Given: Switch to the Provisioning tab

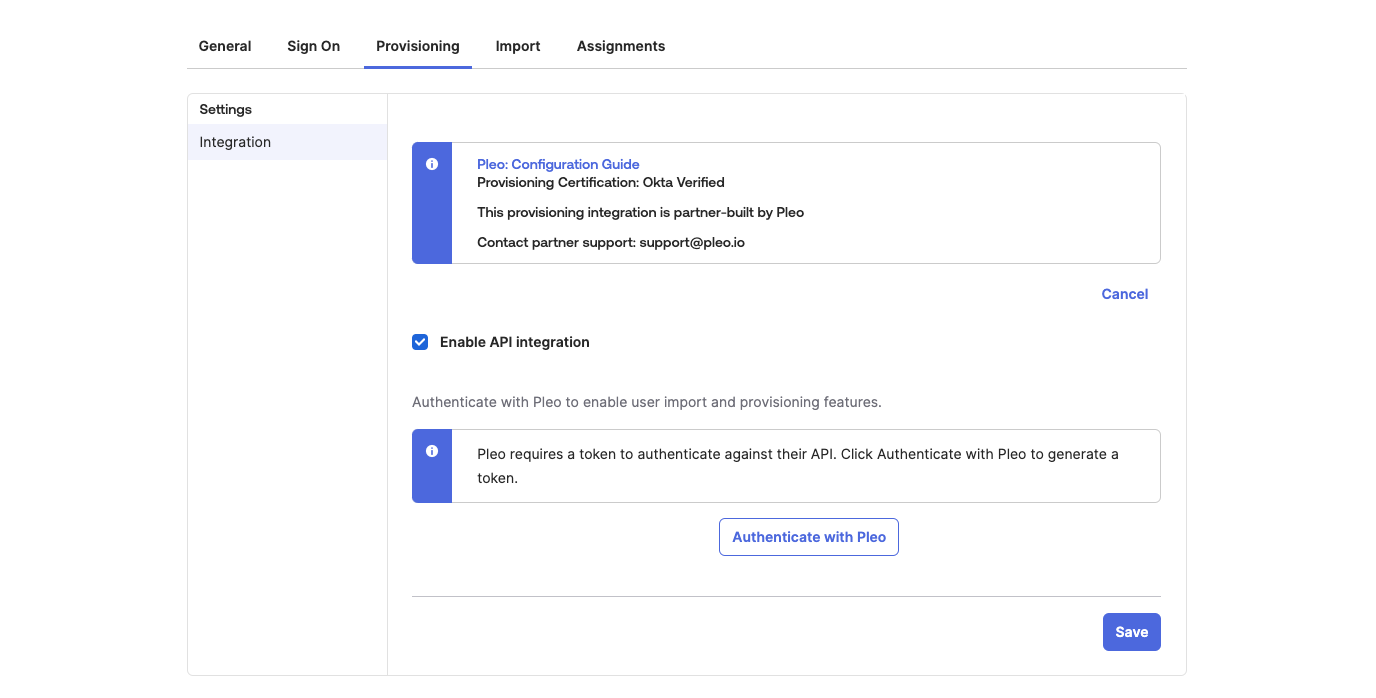Looking at the screenshot, I should click(417, 46).
